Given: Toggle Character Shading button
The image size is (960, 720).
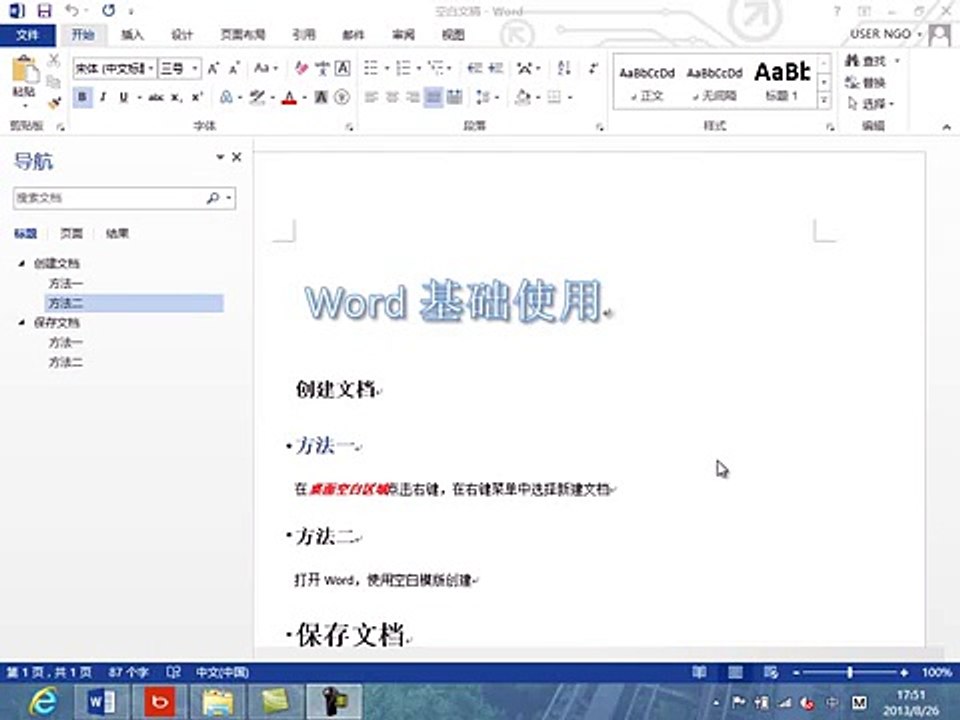Looking at the screenshot, I should pos(321,97).
